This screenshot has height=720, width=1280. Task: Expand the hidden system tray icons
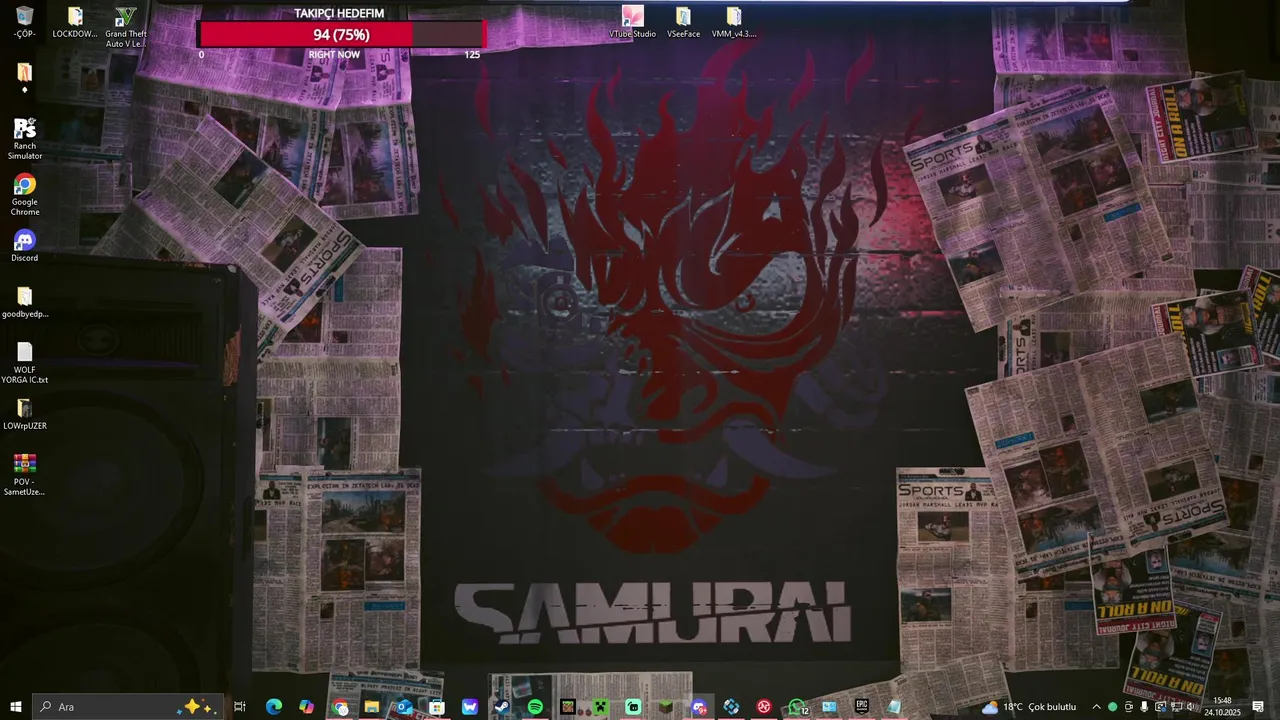point(1096,707)
